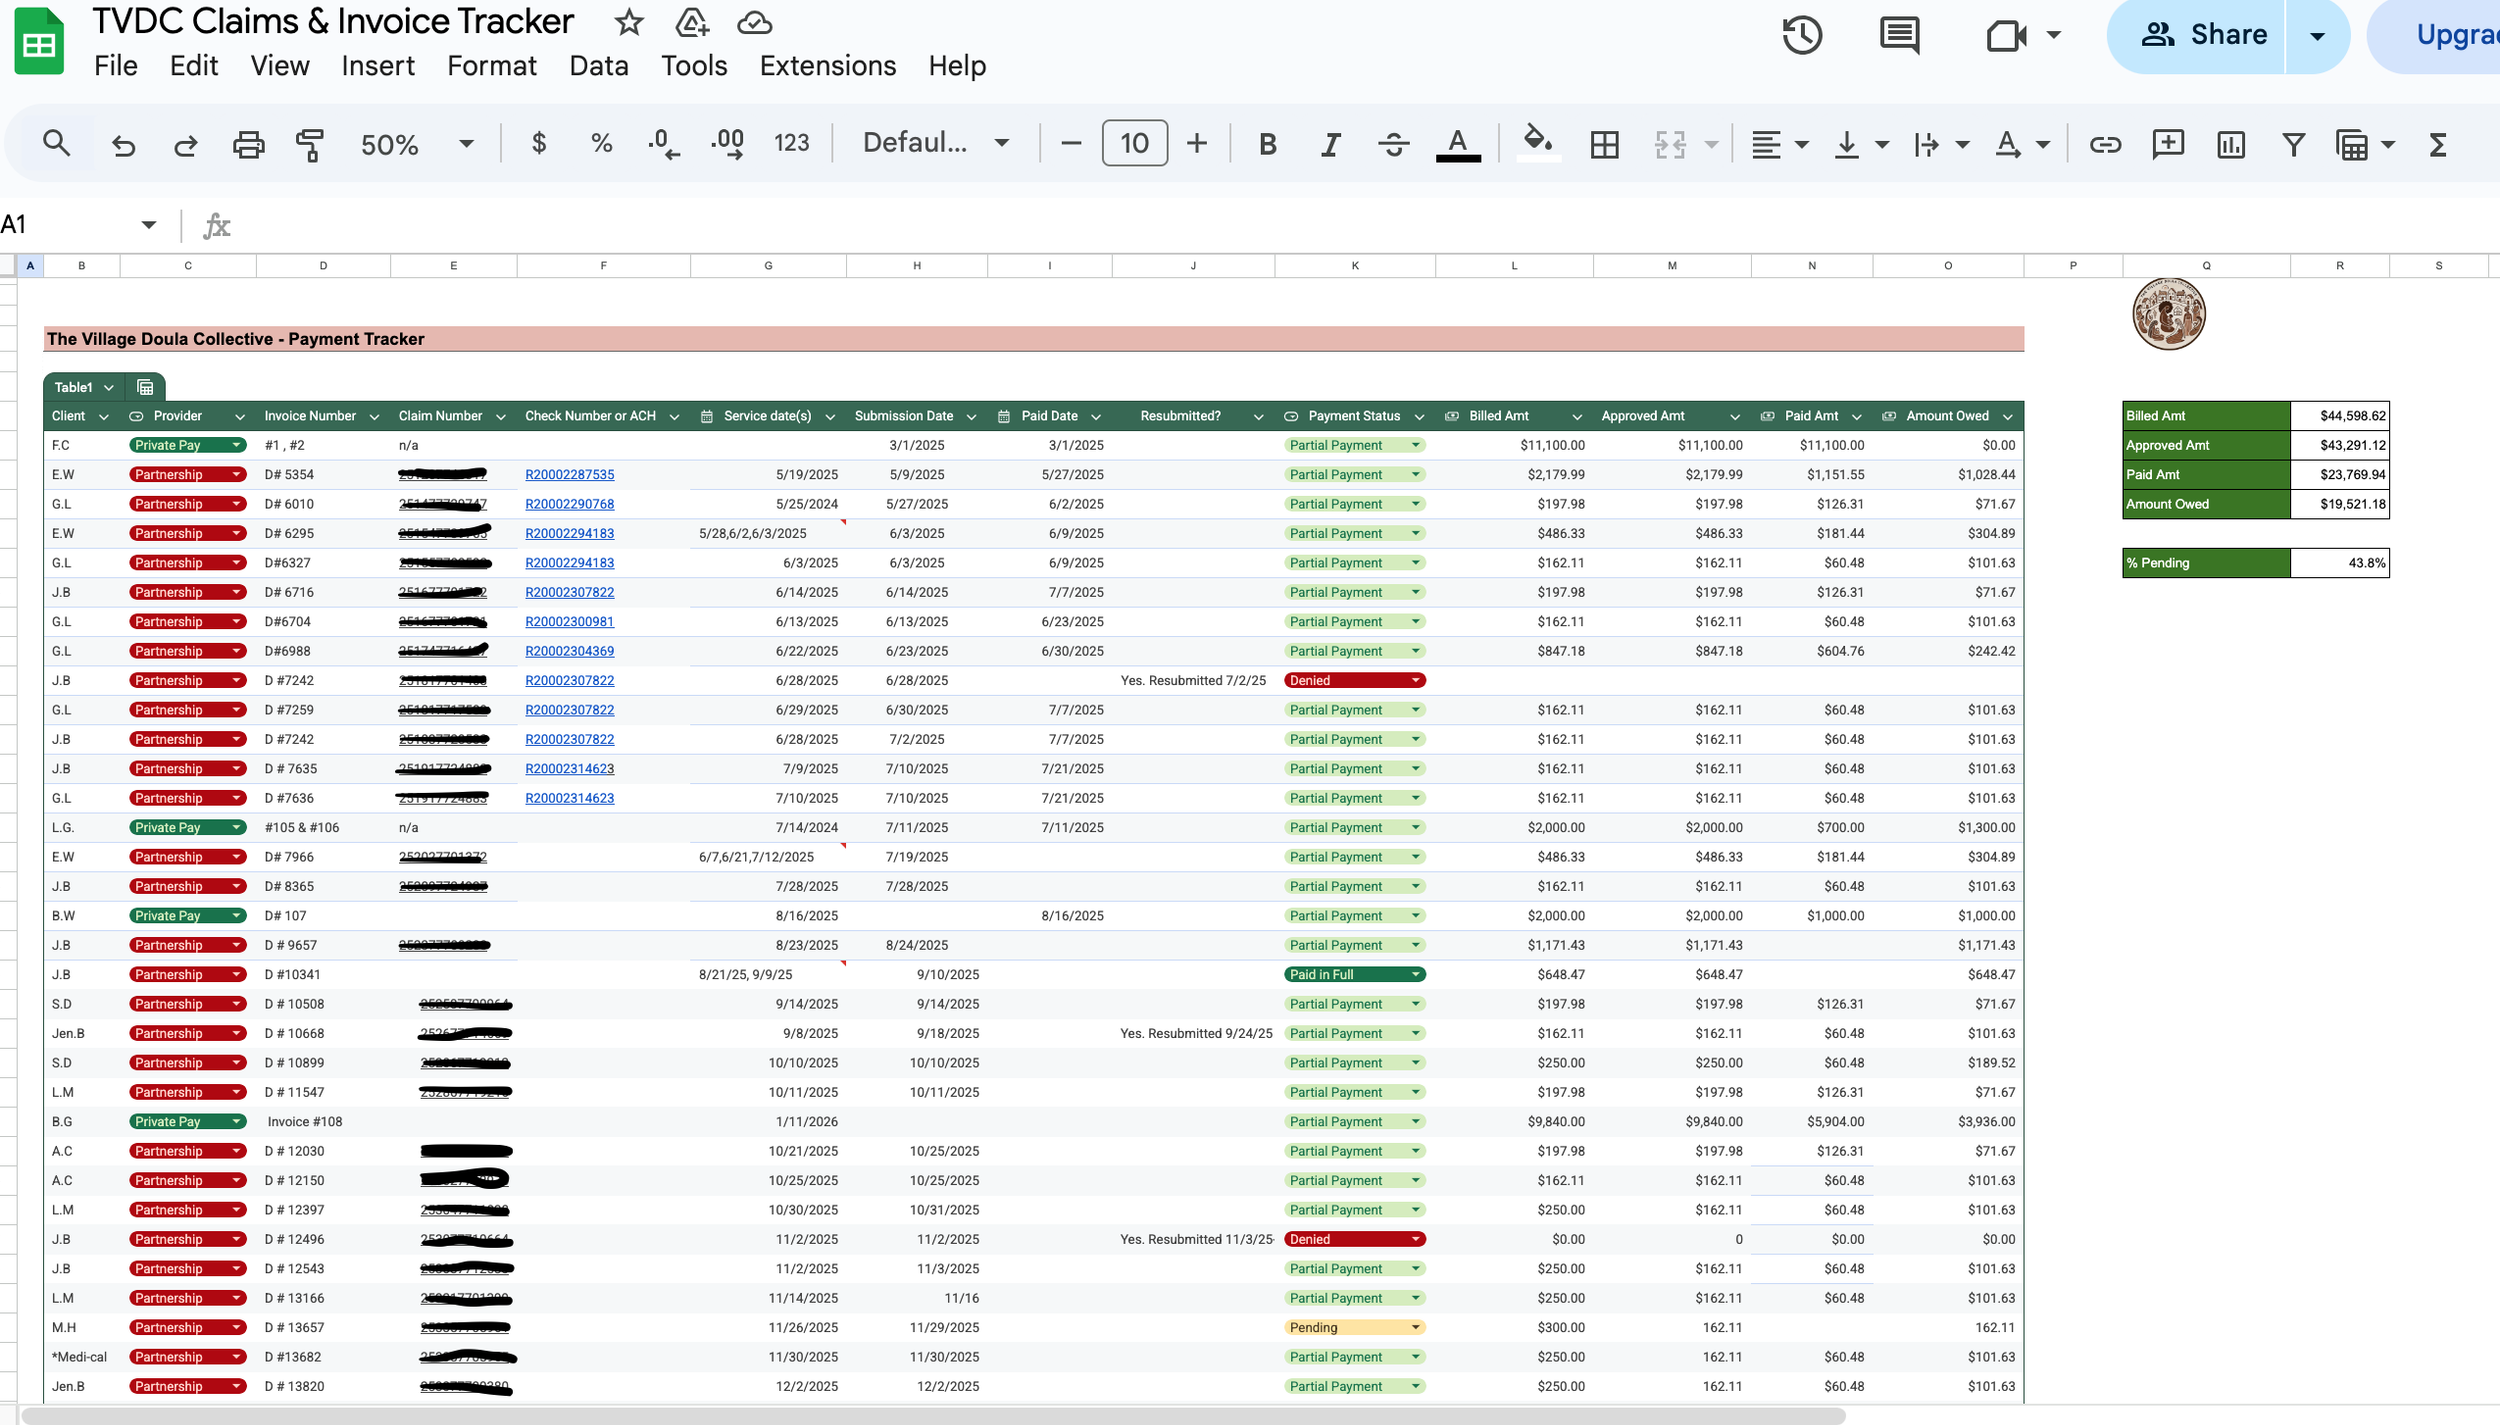Open the Extensions menu
Viewport: 2500px width, 1425px height.
point(827,66)
